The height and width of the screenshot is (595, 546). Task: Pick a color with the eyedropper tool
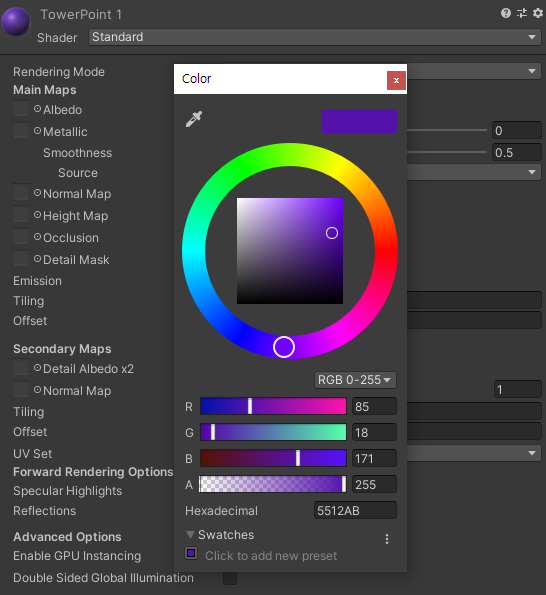(194, 120)
